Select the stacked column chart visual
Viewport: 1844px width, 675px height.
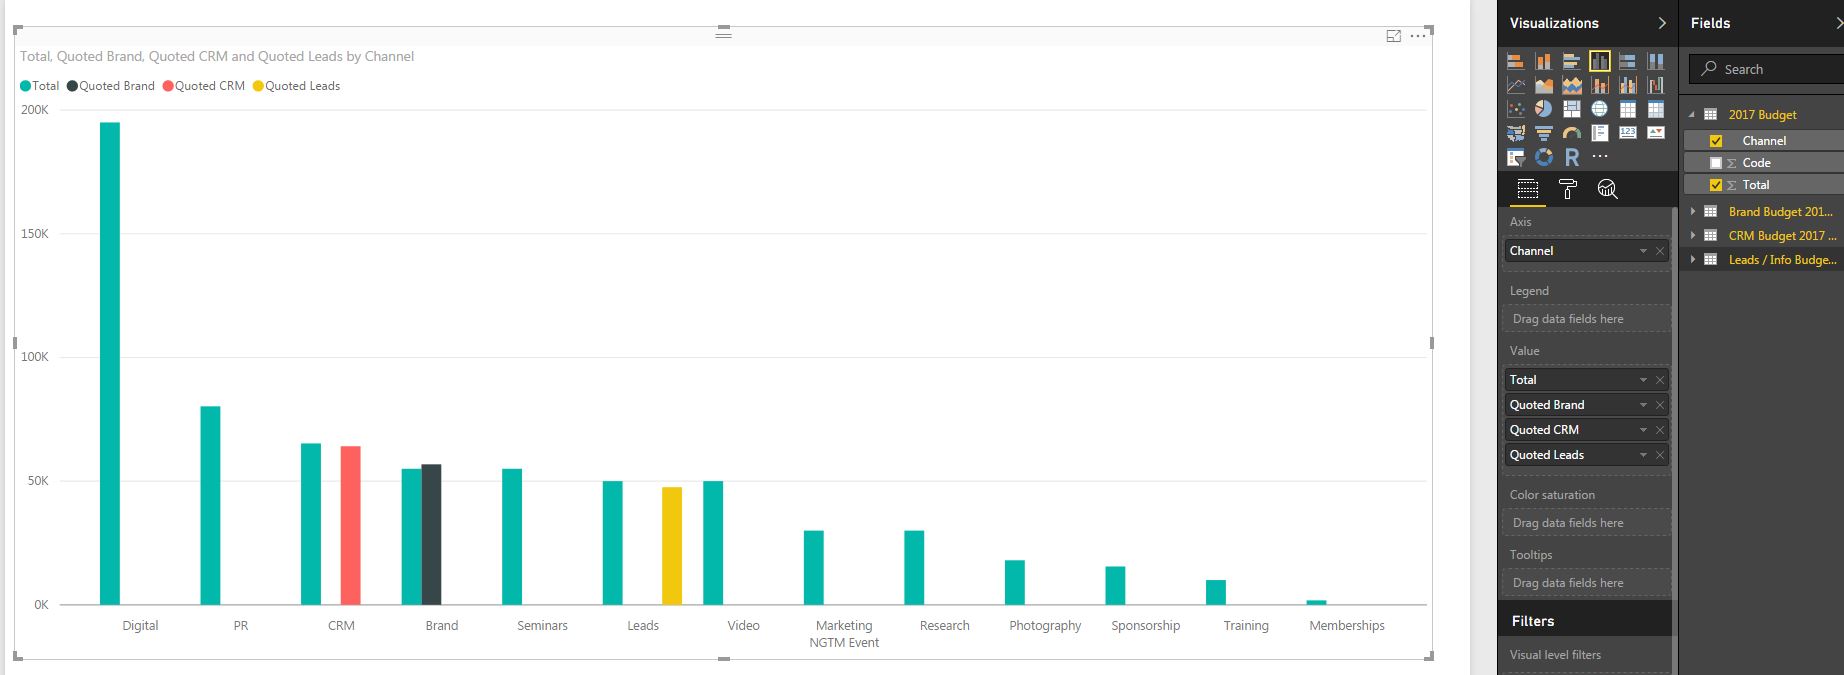click(1544, 62)
